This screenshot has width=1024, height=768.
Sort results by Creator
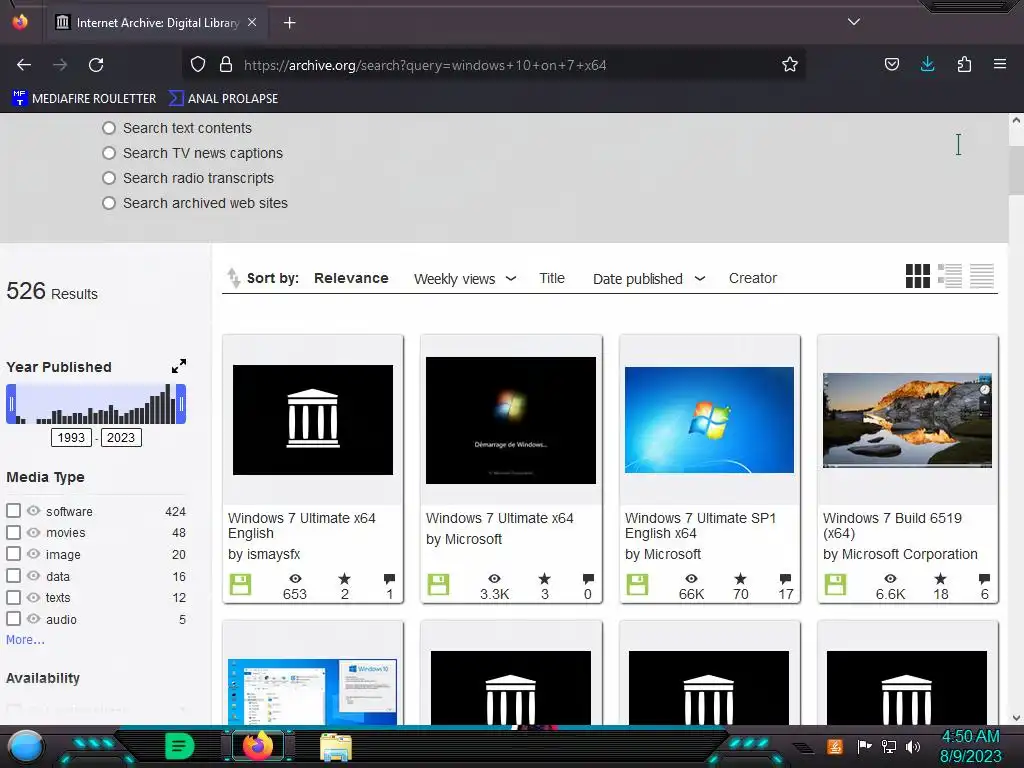click(x=752, y=278)
